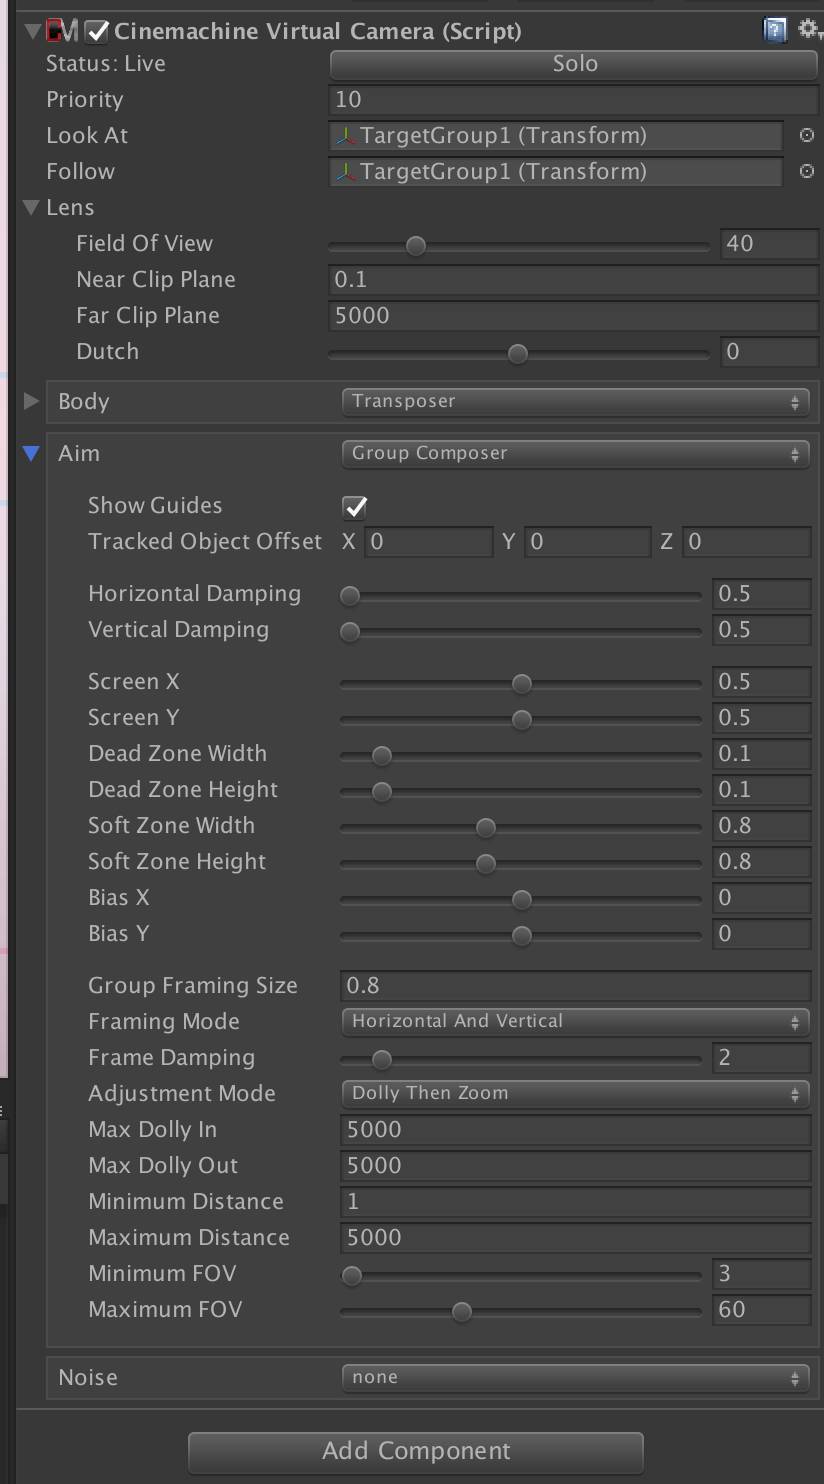Image resolution: width=824 pixels, height=1484 pixels.
Task: Open the Noise dropdown set to none
Action: [x=574, y=1377]
